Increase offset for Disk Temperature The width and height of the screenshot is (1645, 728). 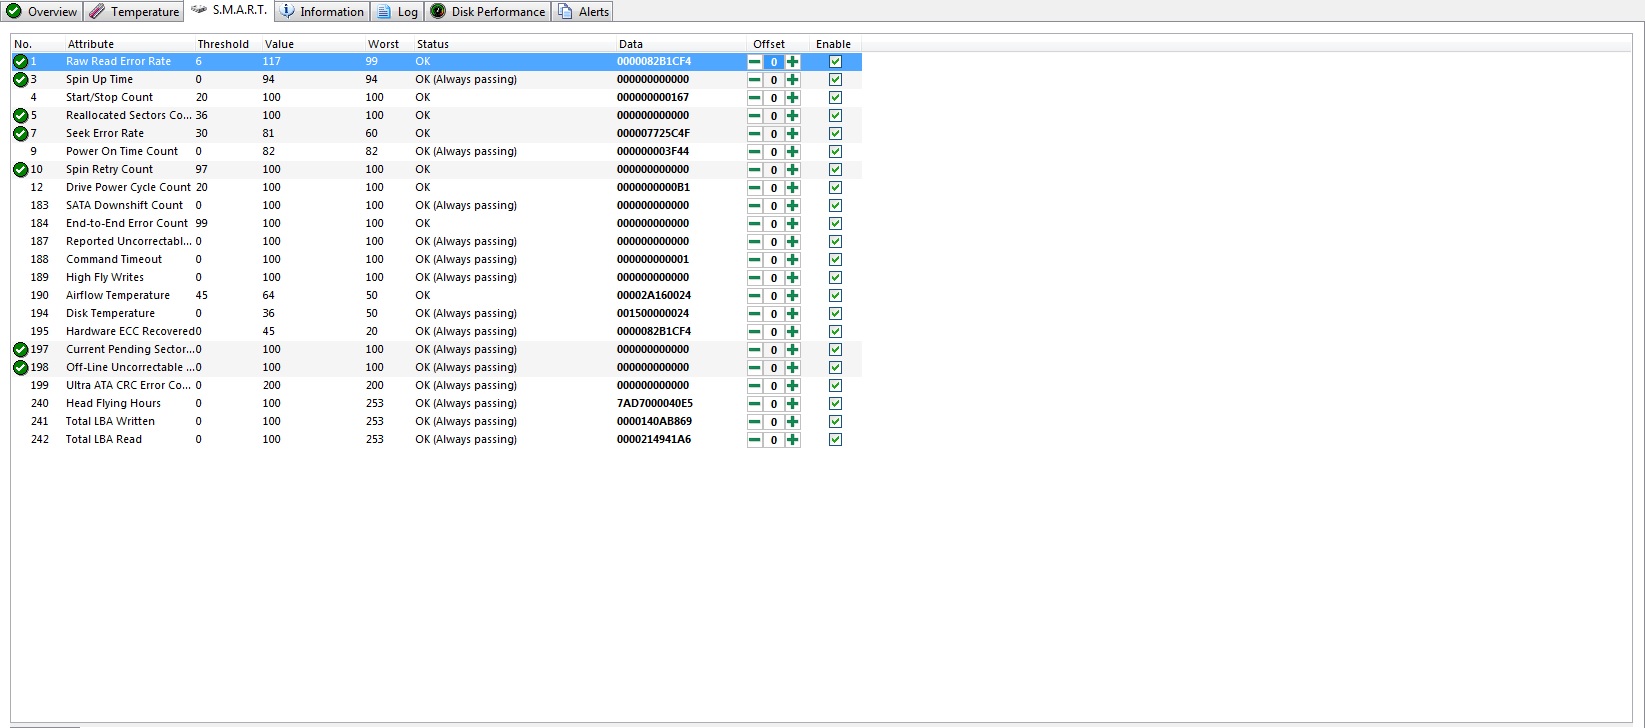pos(793,314)
